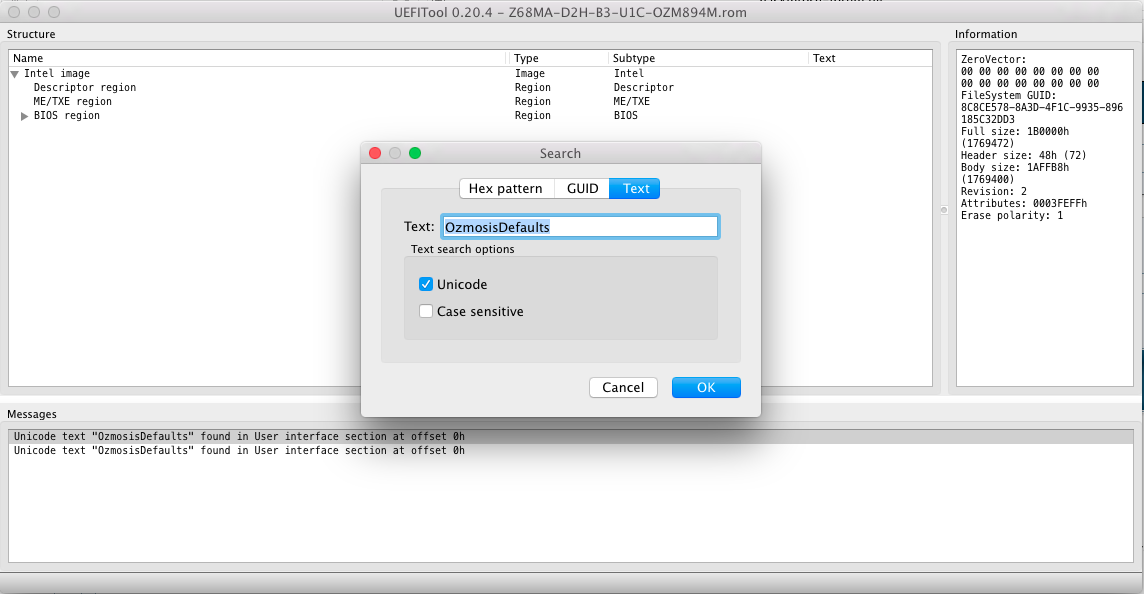Click the Descriptor subtype cell
This screenshot has width=1144, height=594.
644,88
